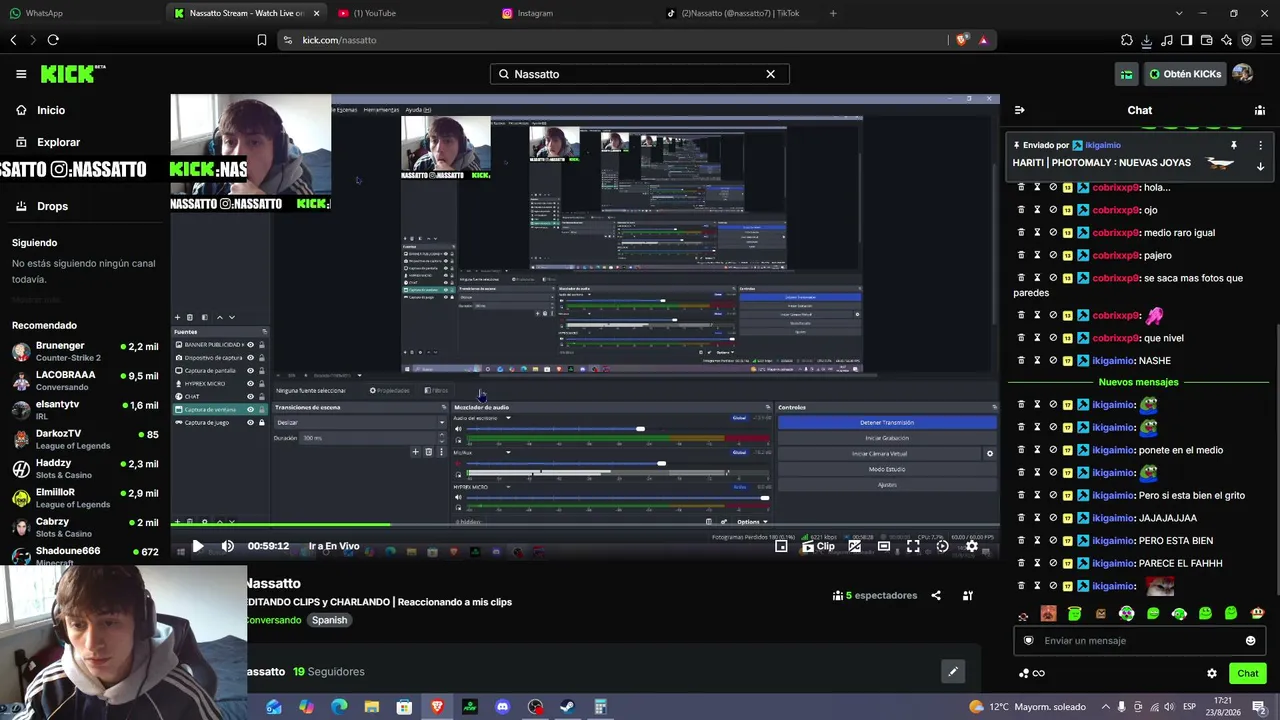Image resolution: width=1280 pixels, height=720 pixels.
Task: Click the "Enviar un mensaje" chat input
Action: pos(1140,641)
